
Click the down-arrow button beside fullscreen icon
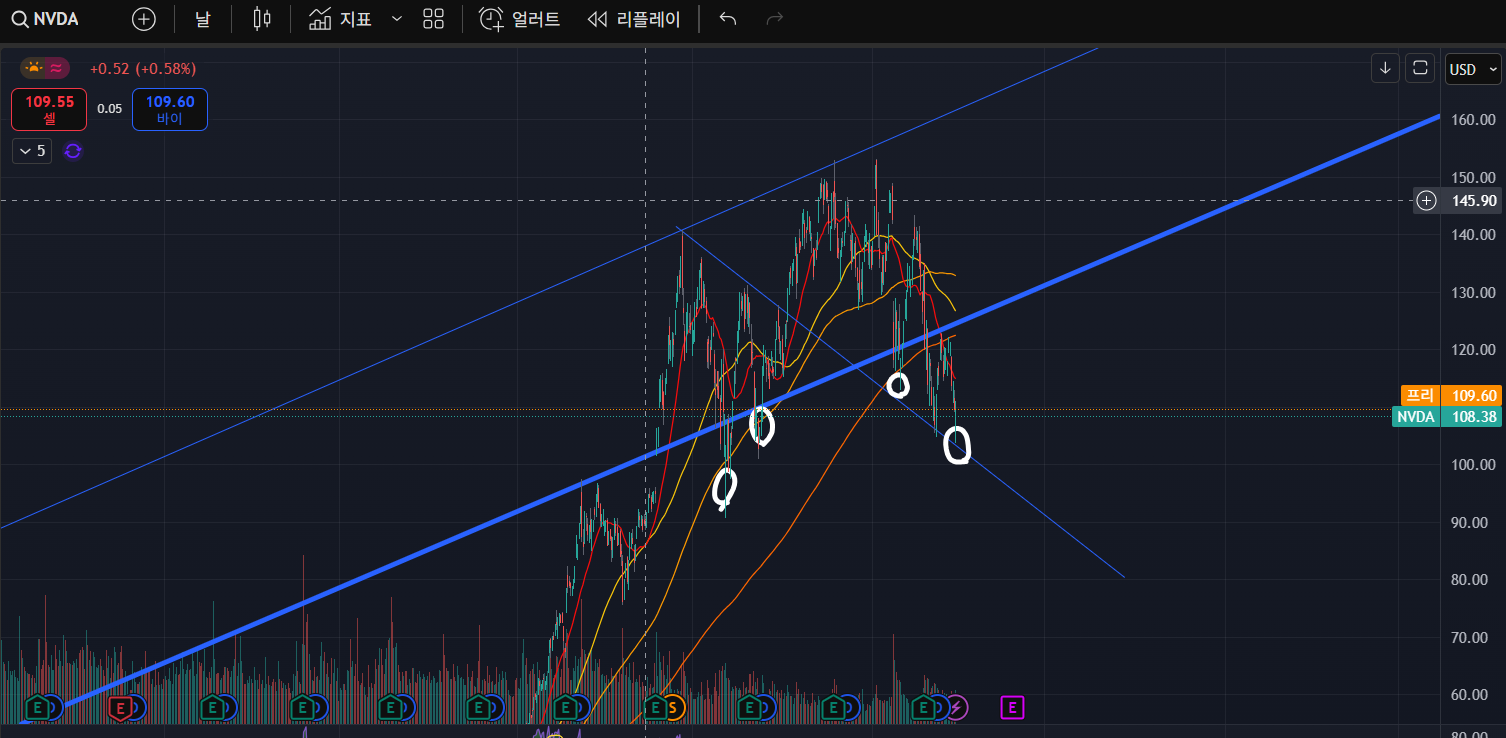point(1385,68)
